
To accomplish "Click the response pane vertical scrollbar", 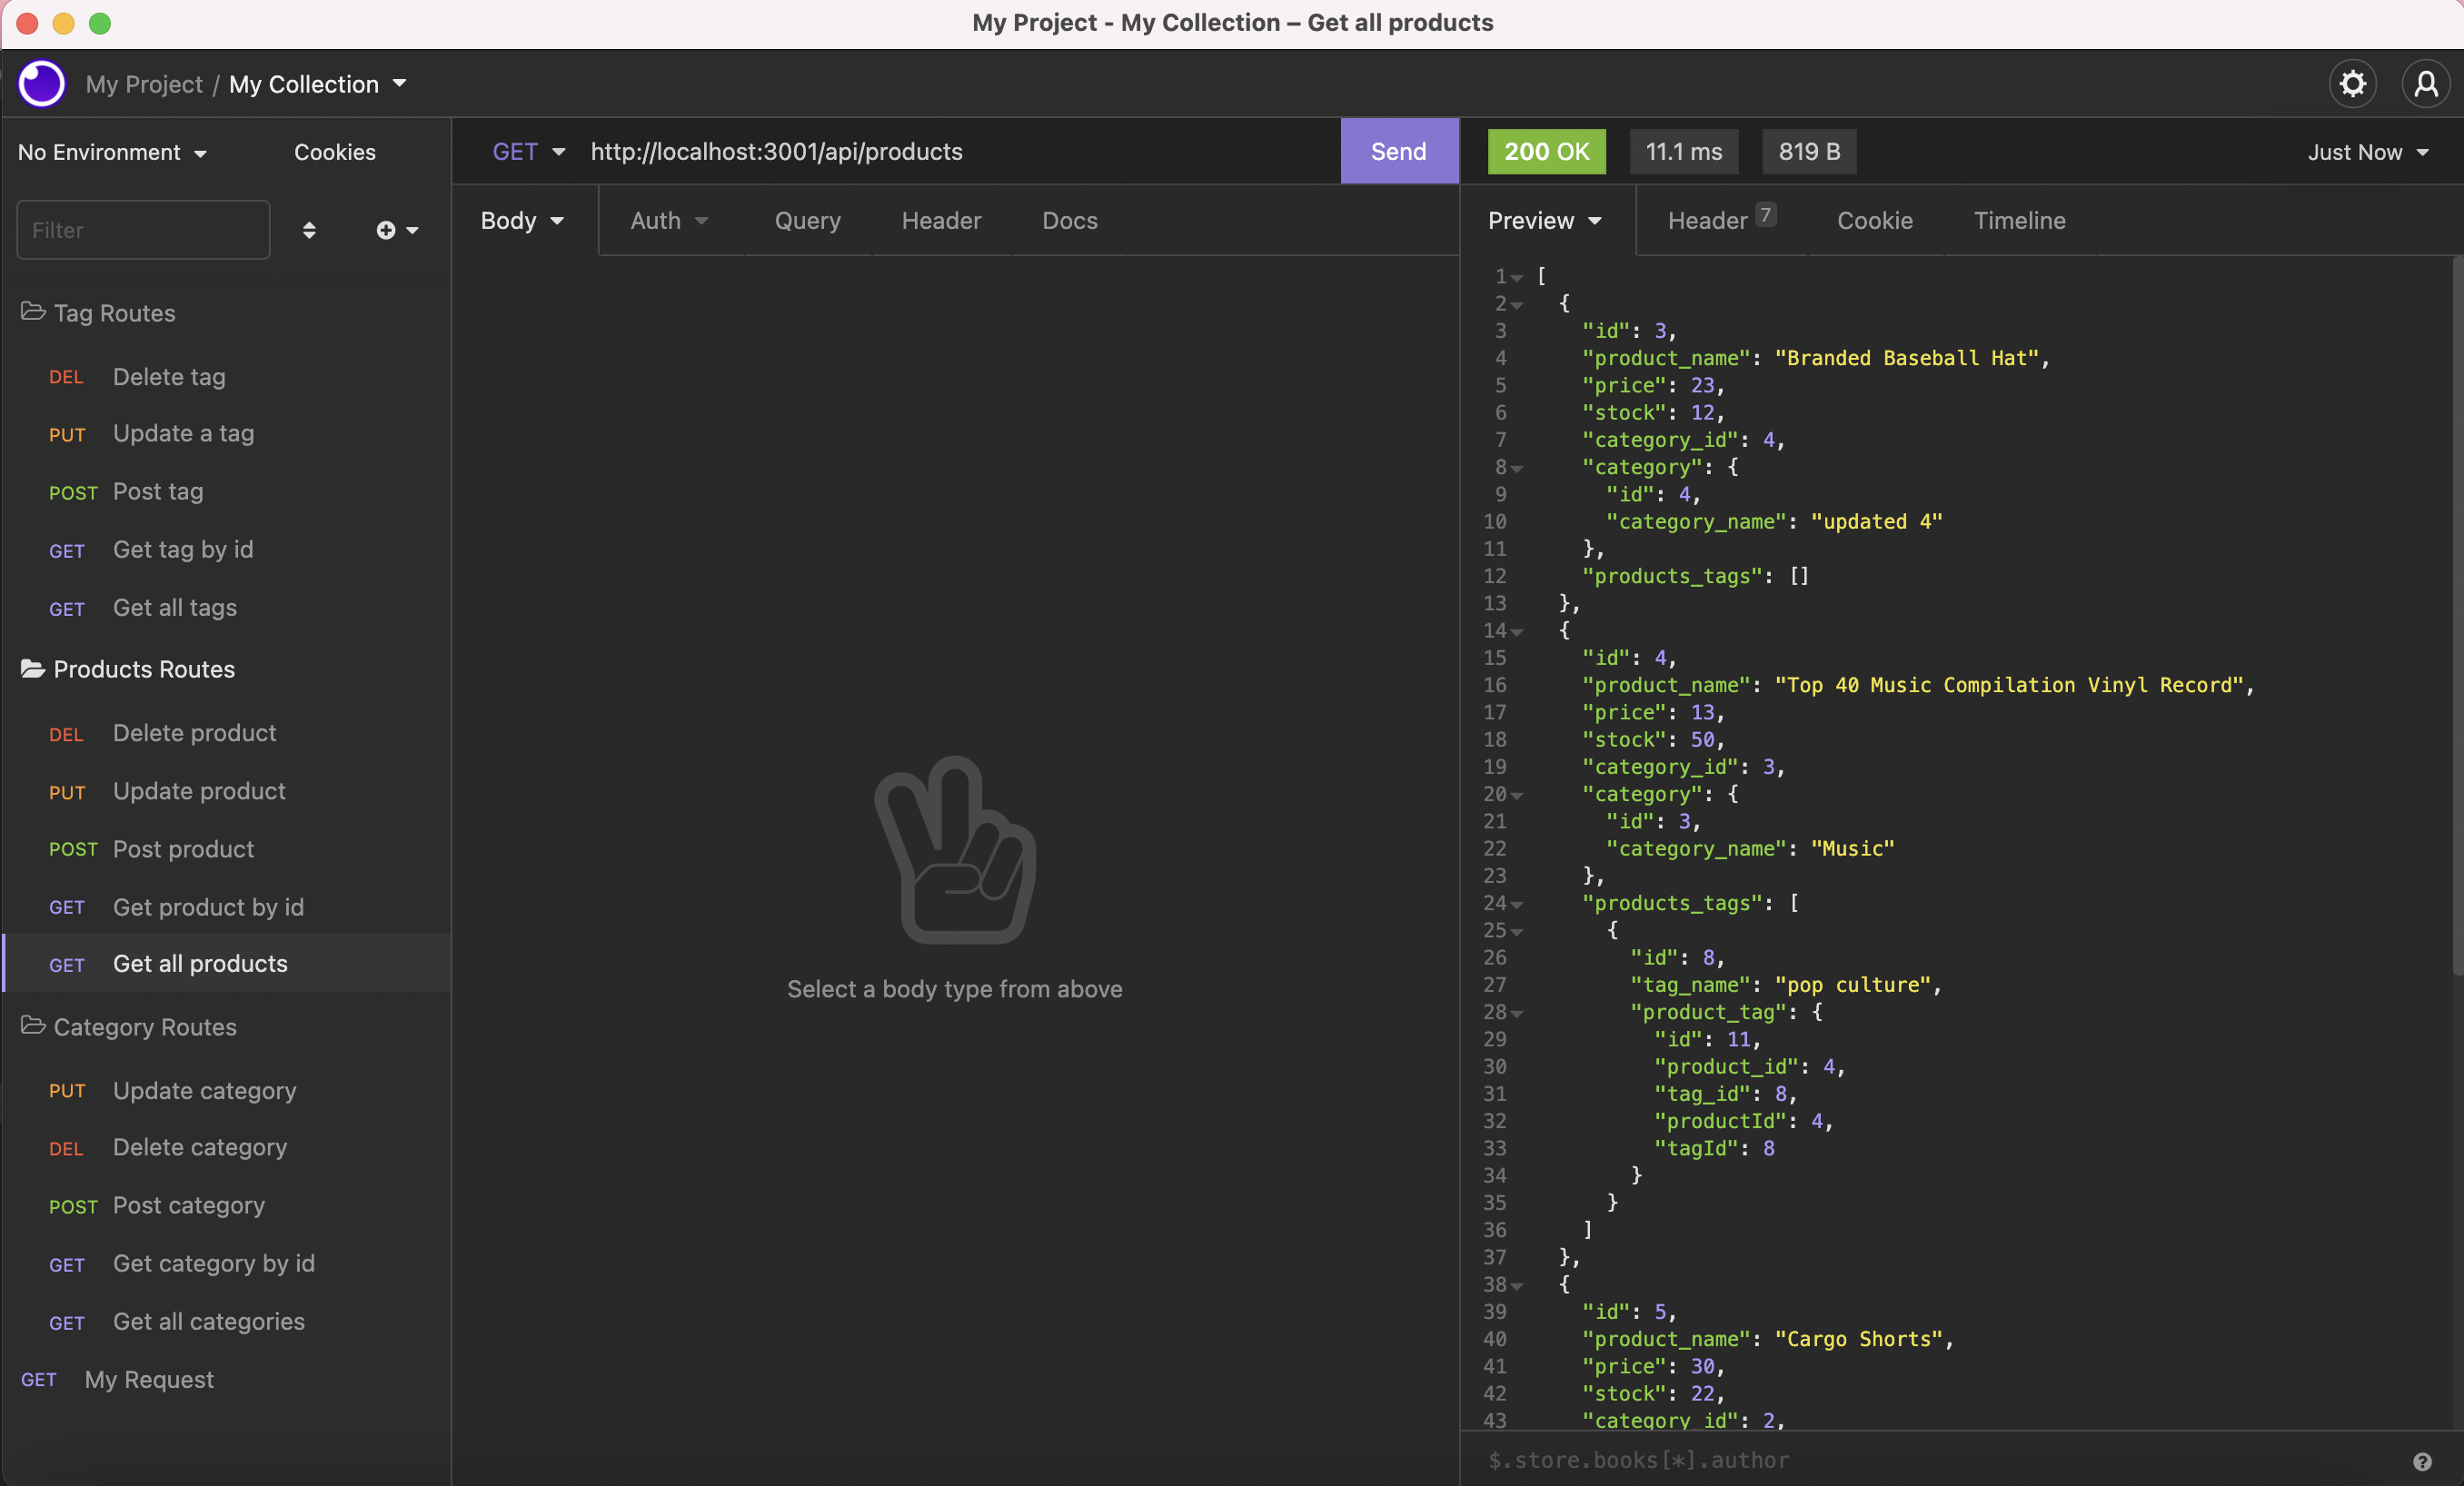I will click(x=2456, y=615).
